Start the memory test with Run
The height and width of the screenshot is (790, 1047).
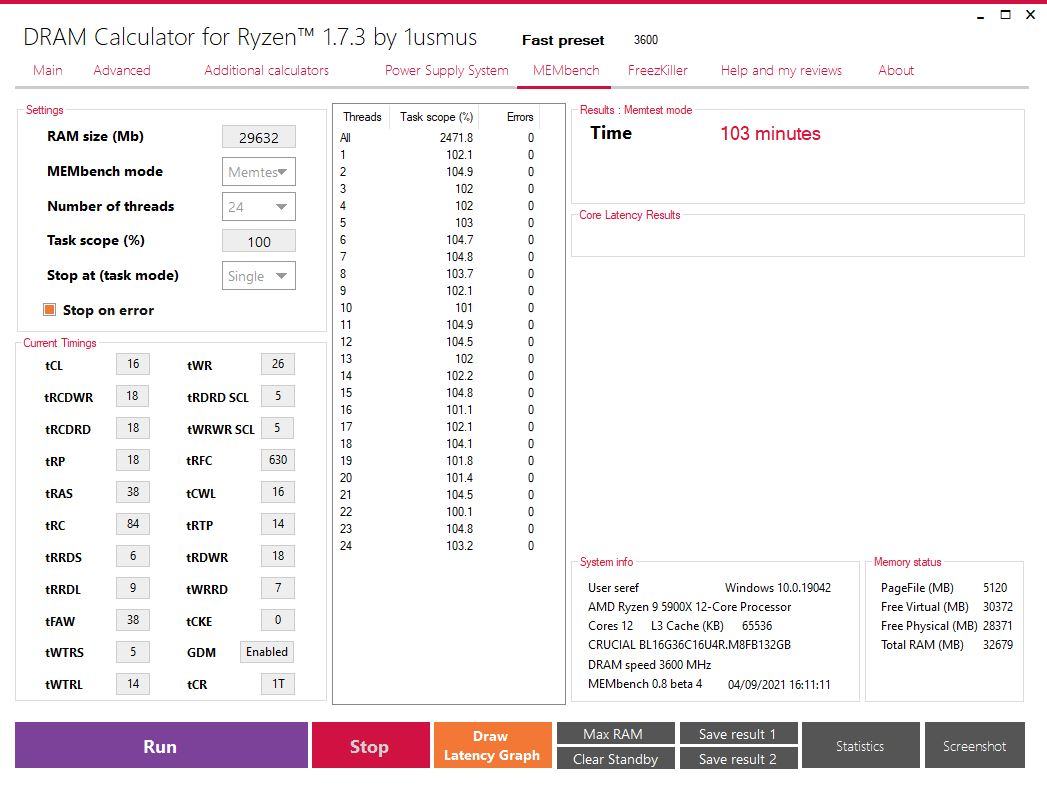pos(161,745)
